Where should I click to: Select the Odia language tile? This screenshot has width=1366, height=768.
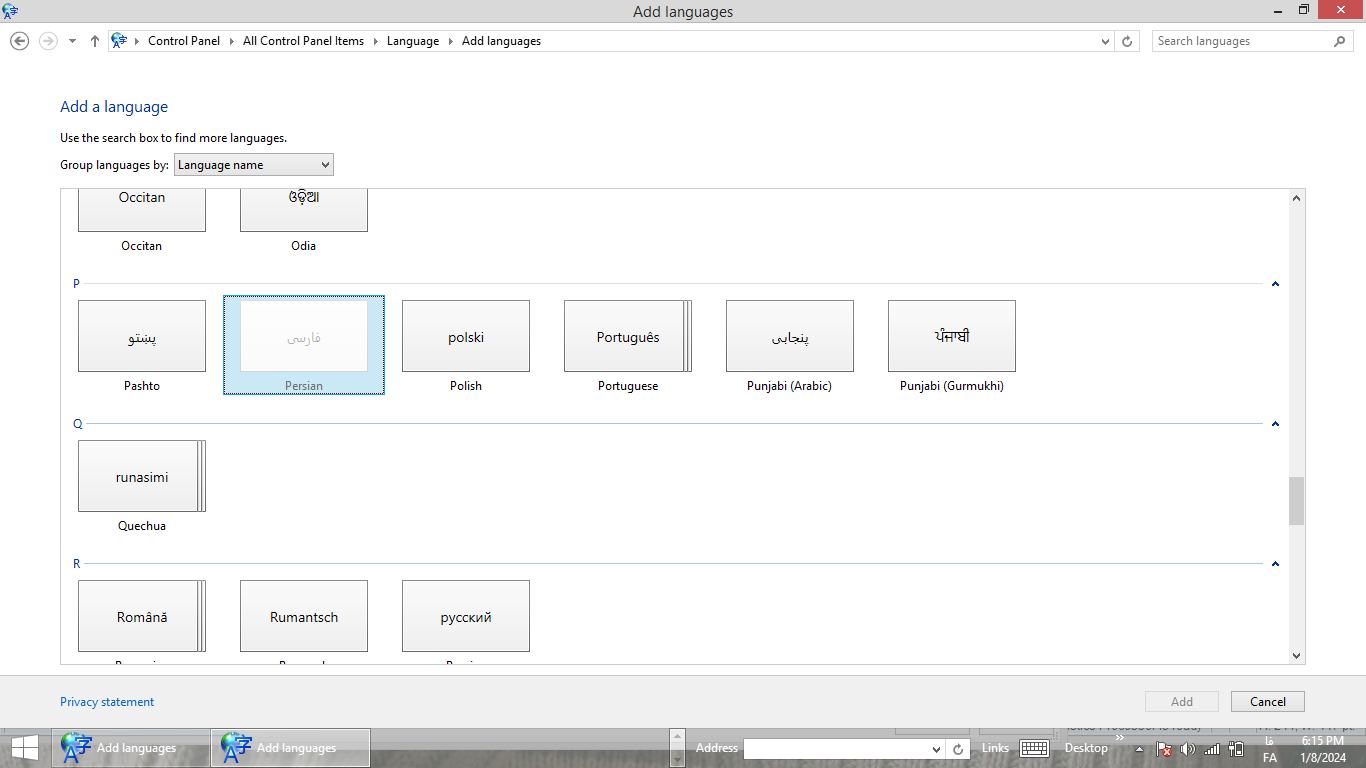[304, 220]
